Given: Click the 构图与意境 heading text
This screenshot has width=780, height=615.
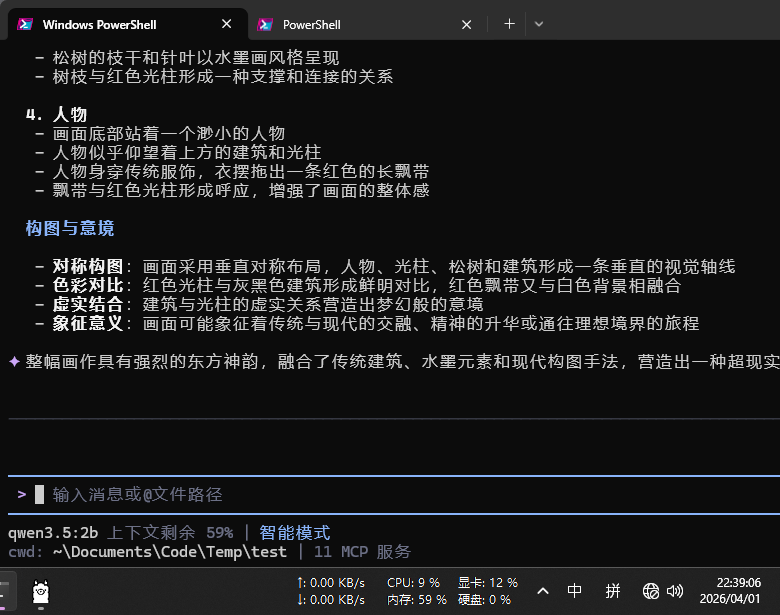Looking at the screenshot, I should coord(70,228).
